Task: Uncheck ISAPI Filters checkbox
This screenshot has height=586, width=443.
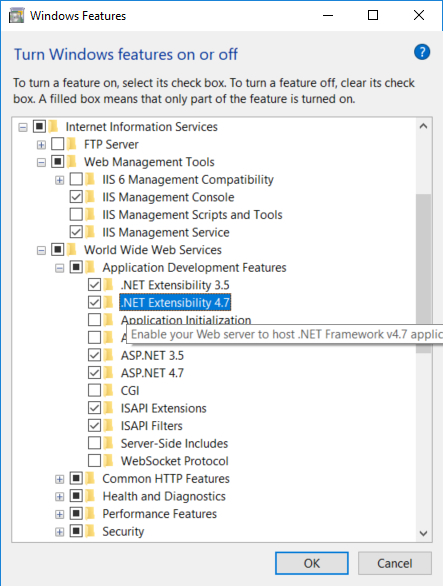Action: point(95,425)
